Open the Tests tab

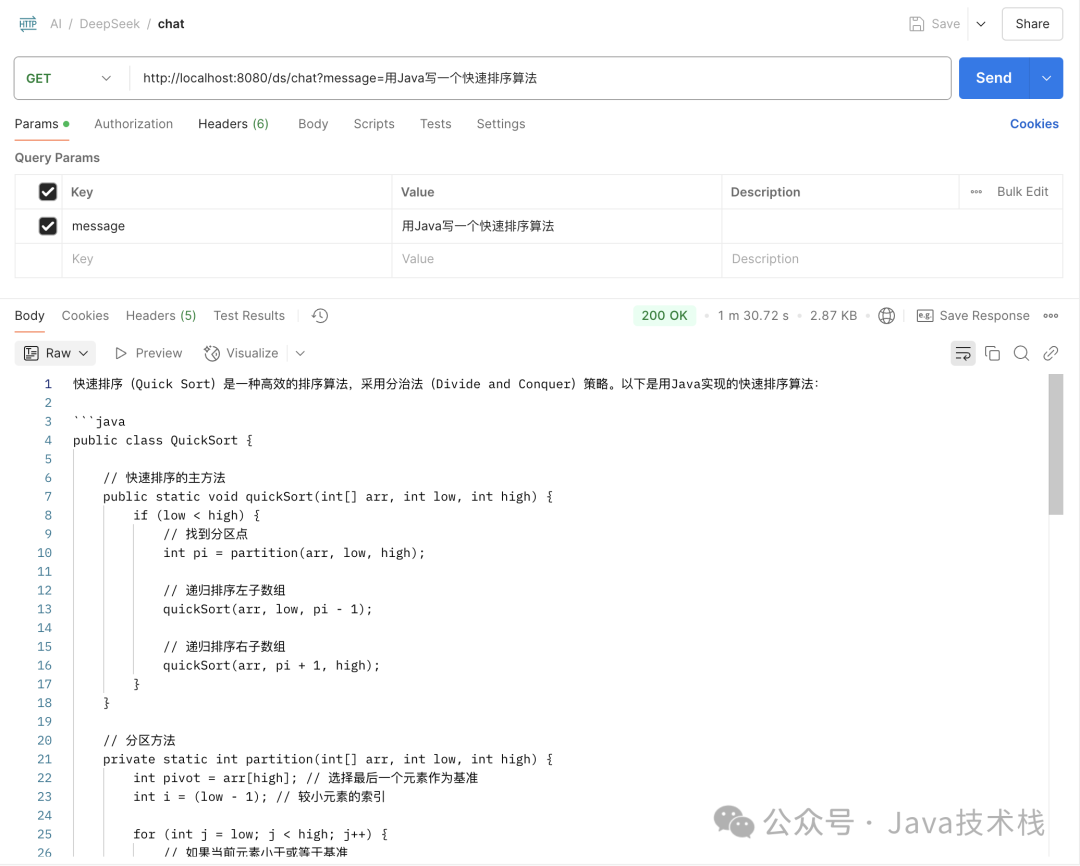(435, 124)
